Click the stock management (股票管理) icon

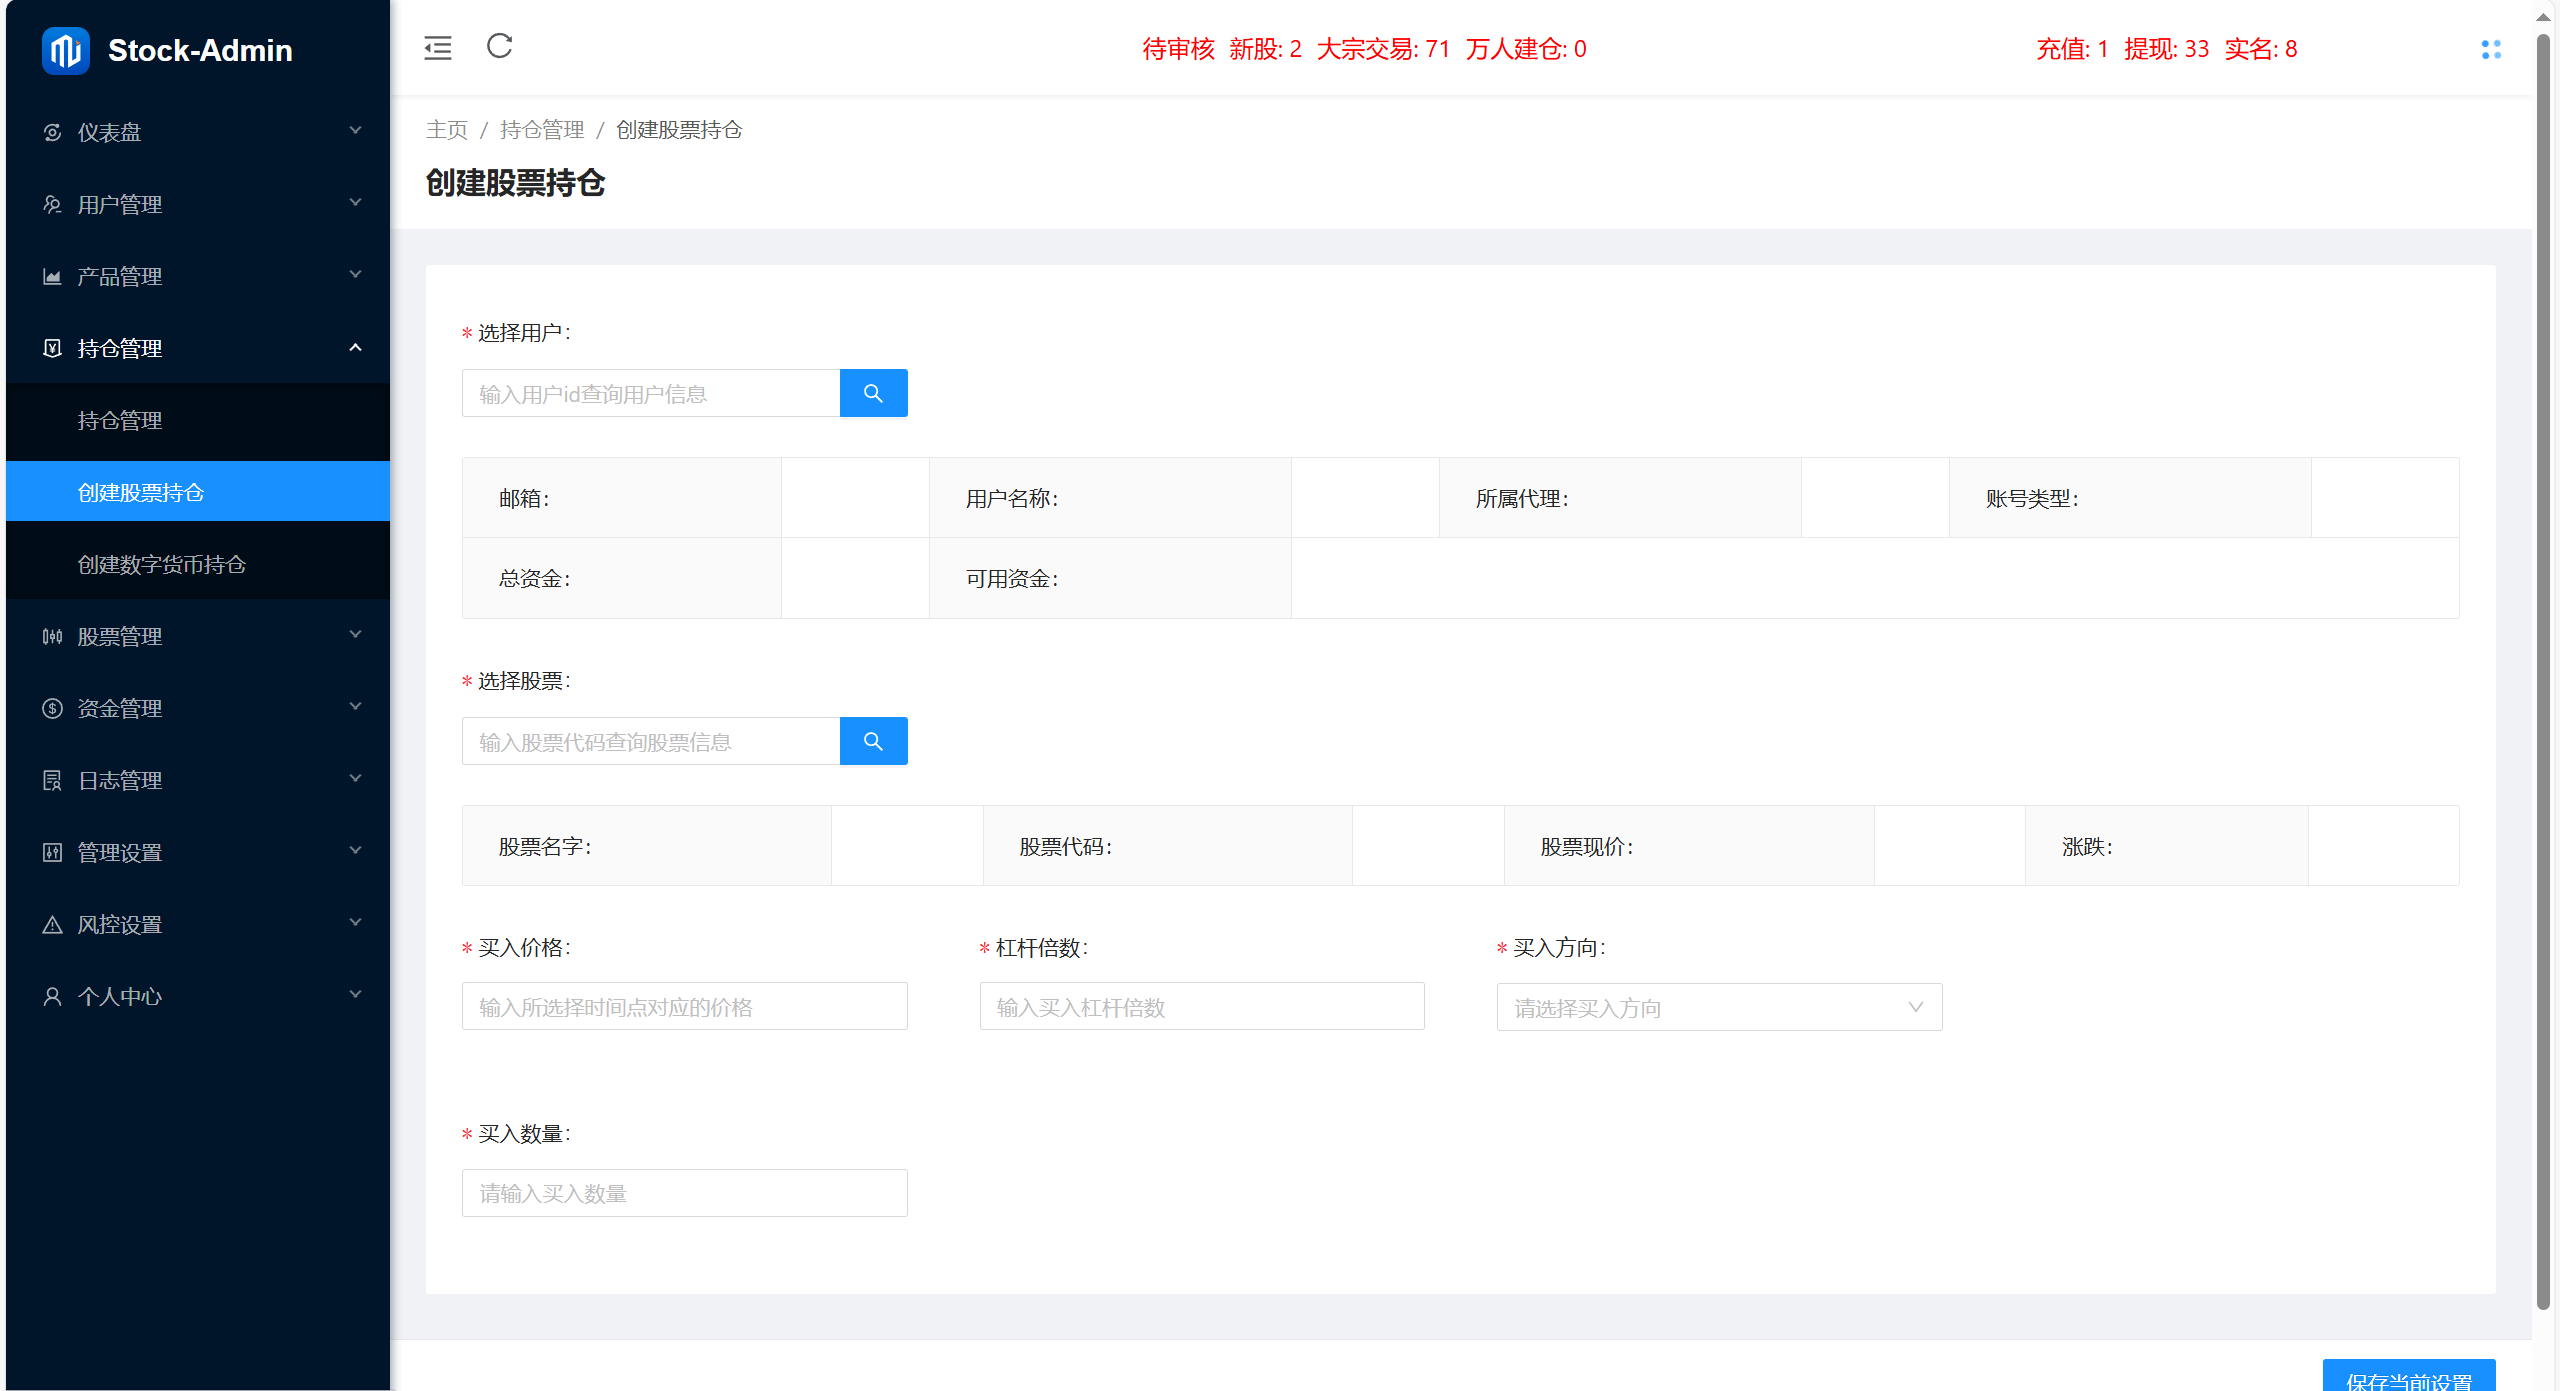tap(53, 636)
